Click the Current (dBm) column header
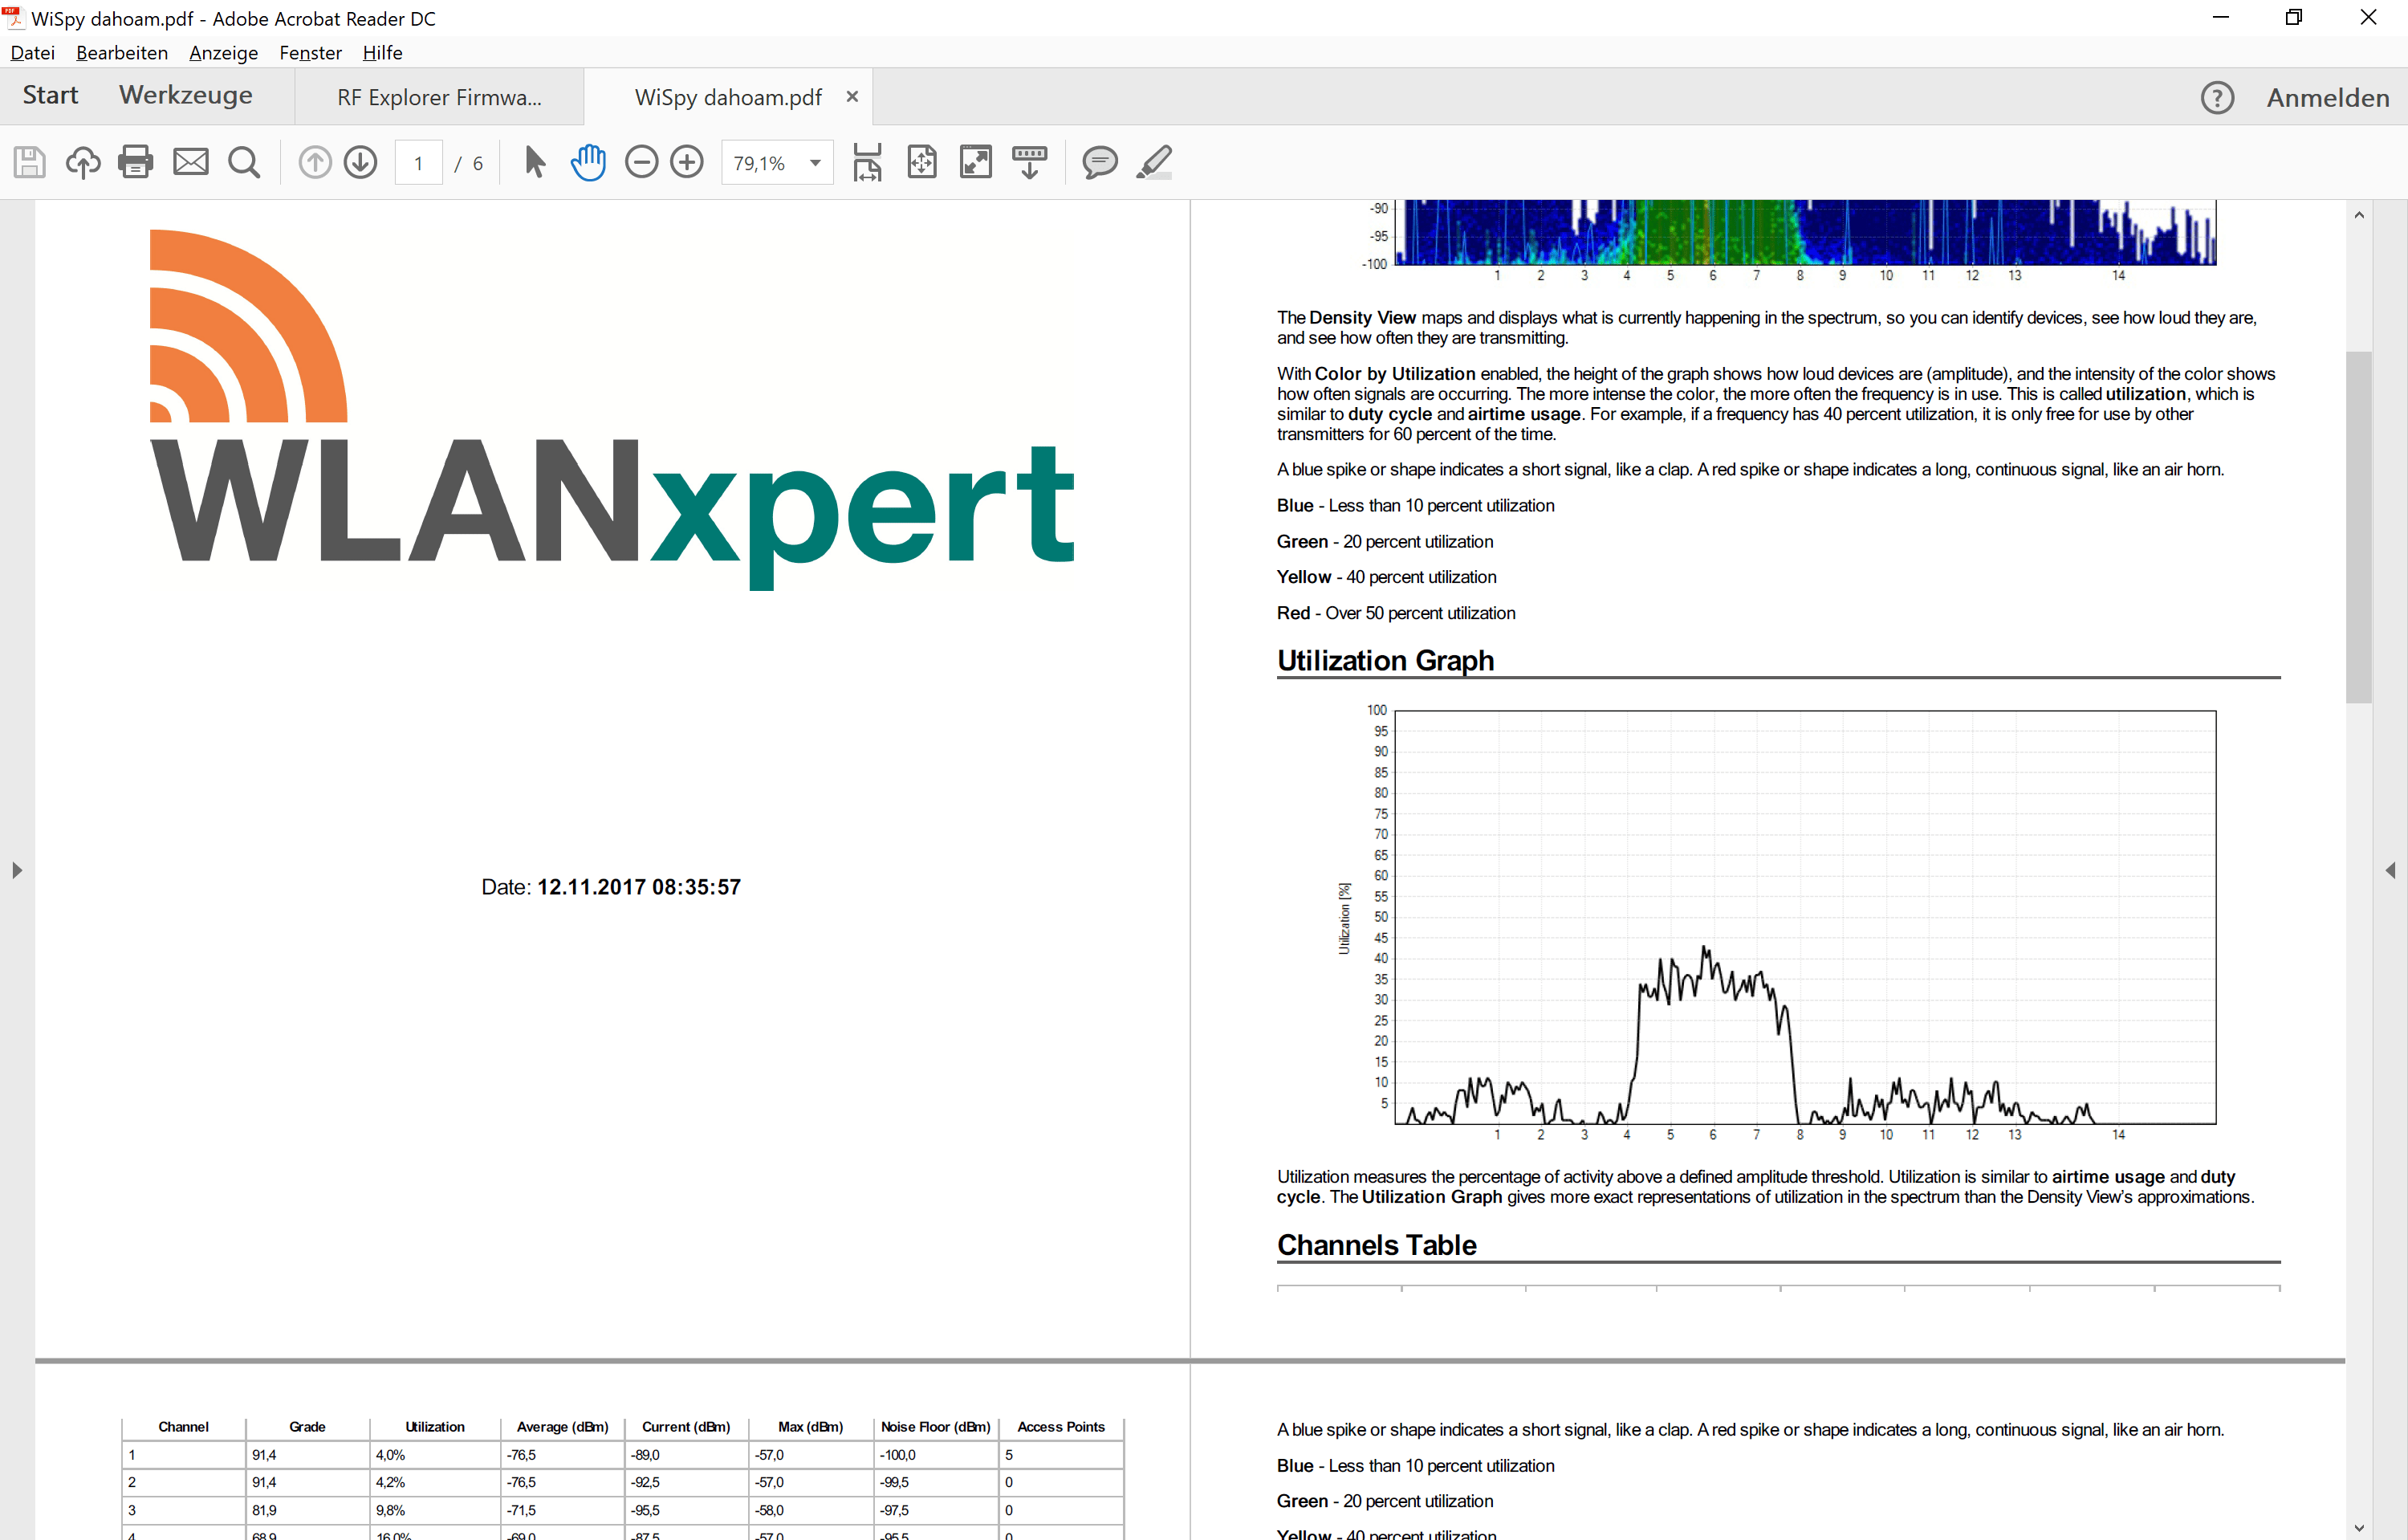This screenshot has height=1540, width=2408. 686,1427
